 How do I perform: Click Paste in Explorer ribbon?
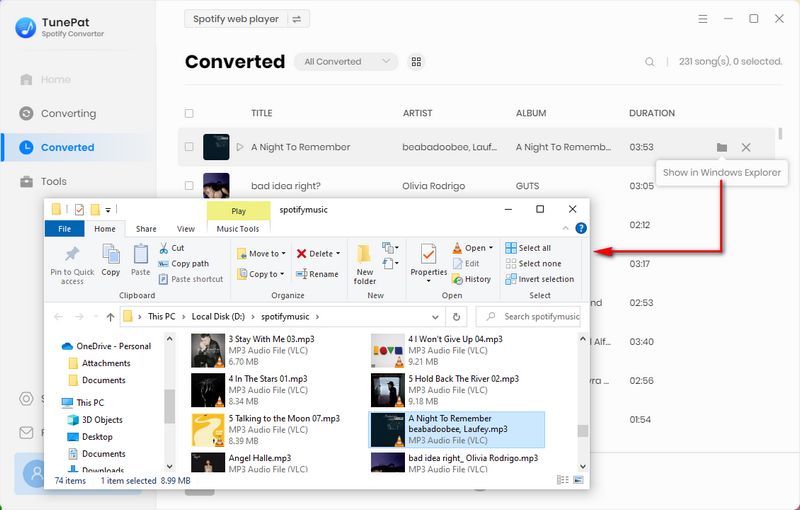click(140, 261)
